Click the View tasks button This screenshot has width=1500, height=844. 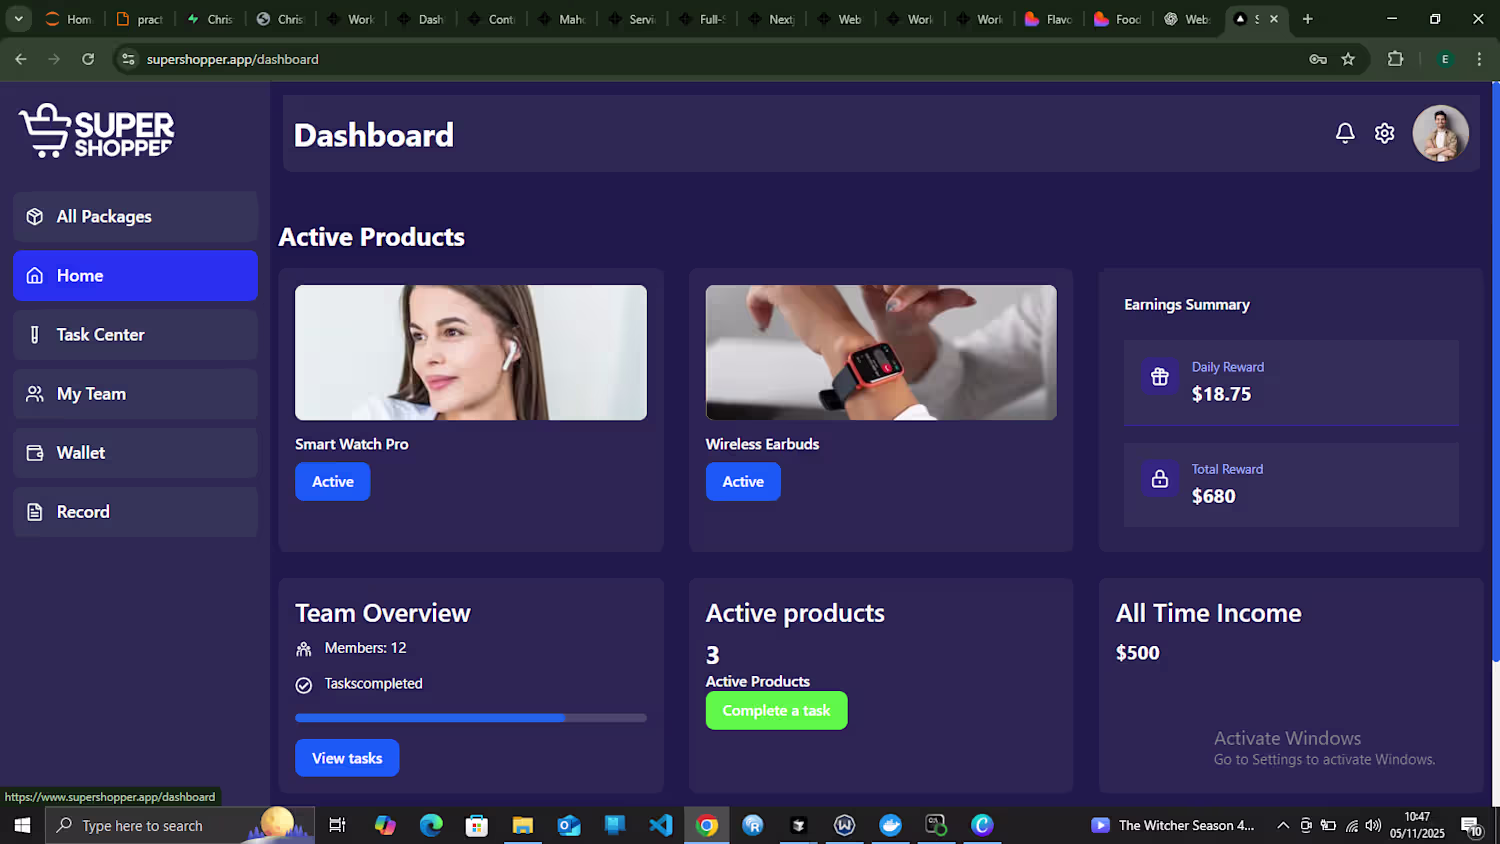347,758
